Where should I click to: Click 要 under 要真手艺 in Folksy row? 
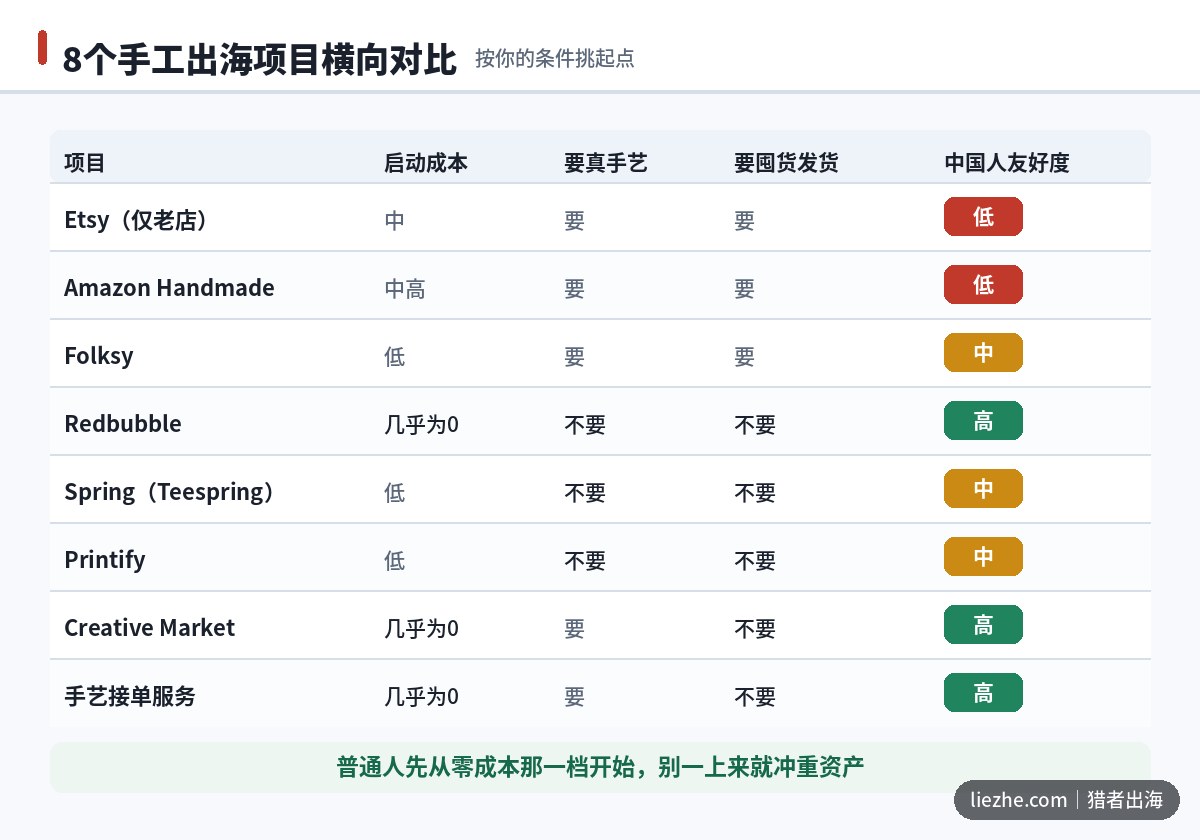[574, 357]
